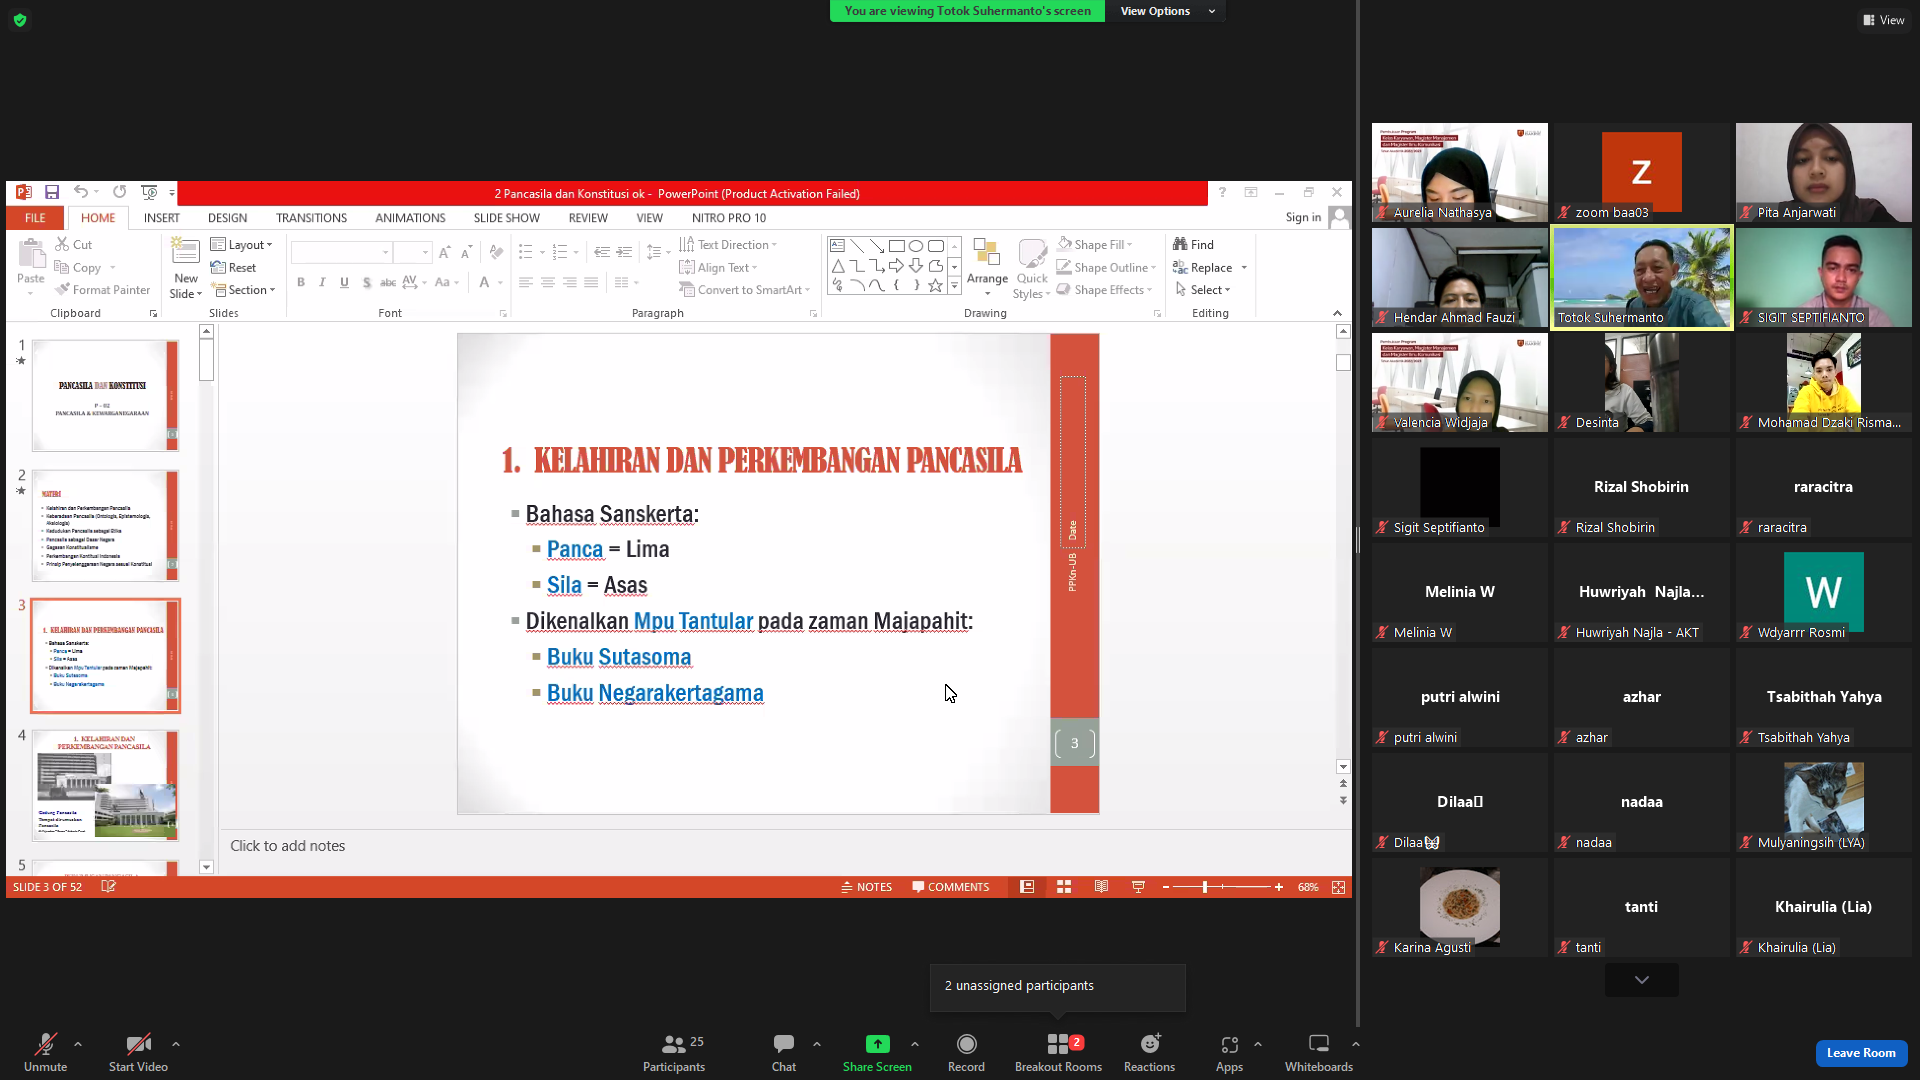Switch to the INSERT tab

161,218
